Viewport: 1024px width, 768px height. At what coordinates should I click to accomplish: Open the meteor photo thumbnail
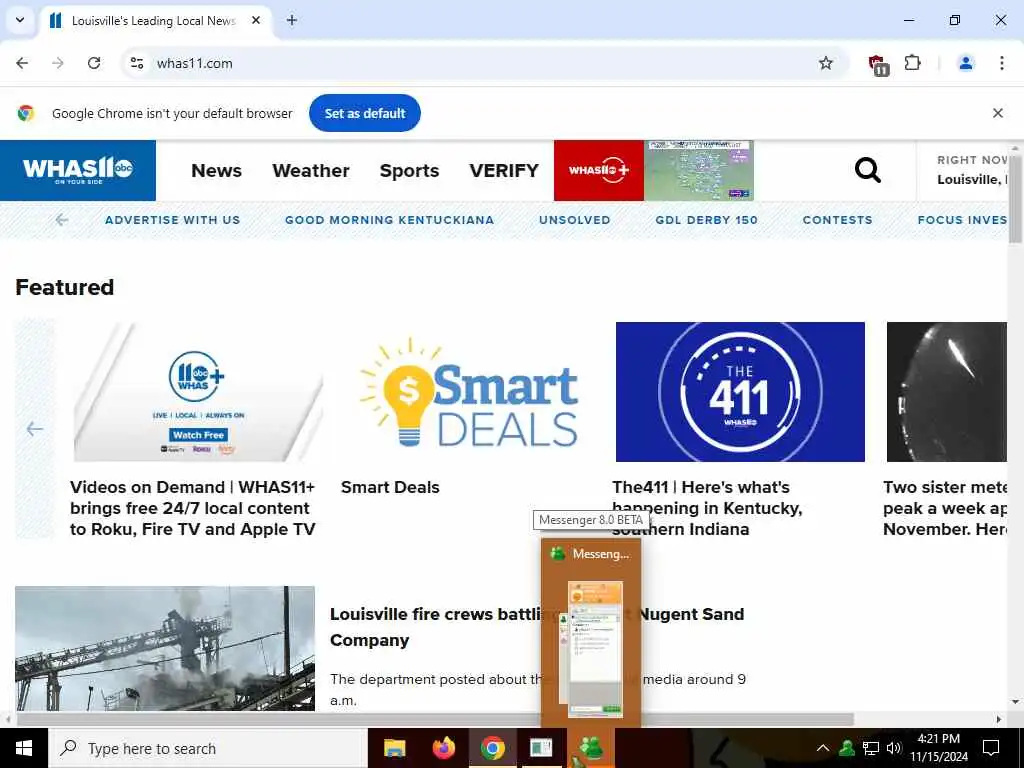tap(946, 392)
